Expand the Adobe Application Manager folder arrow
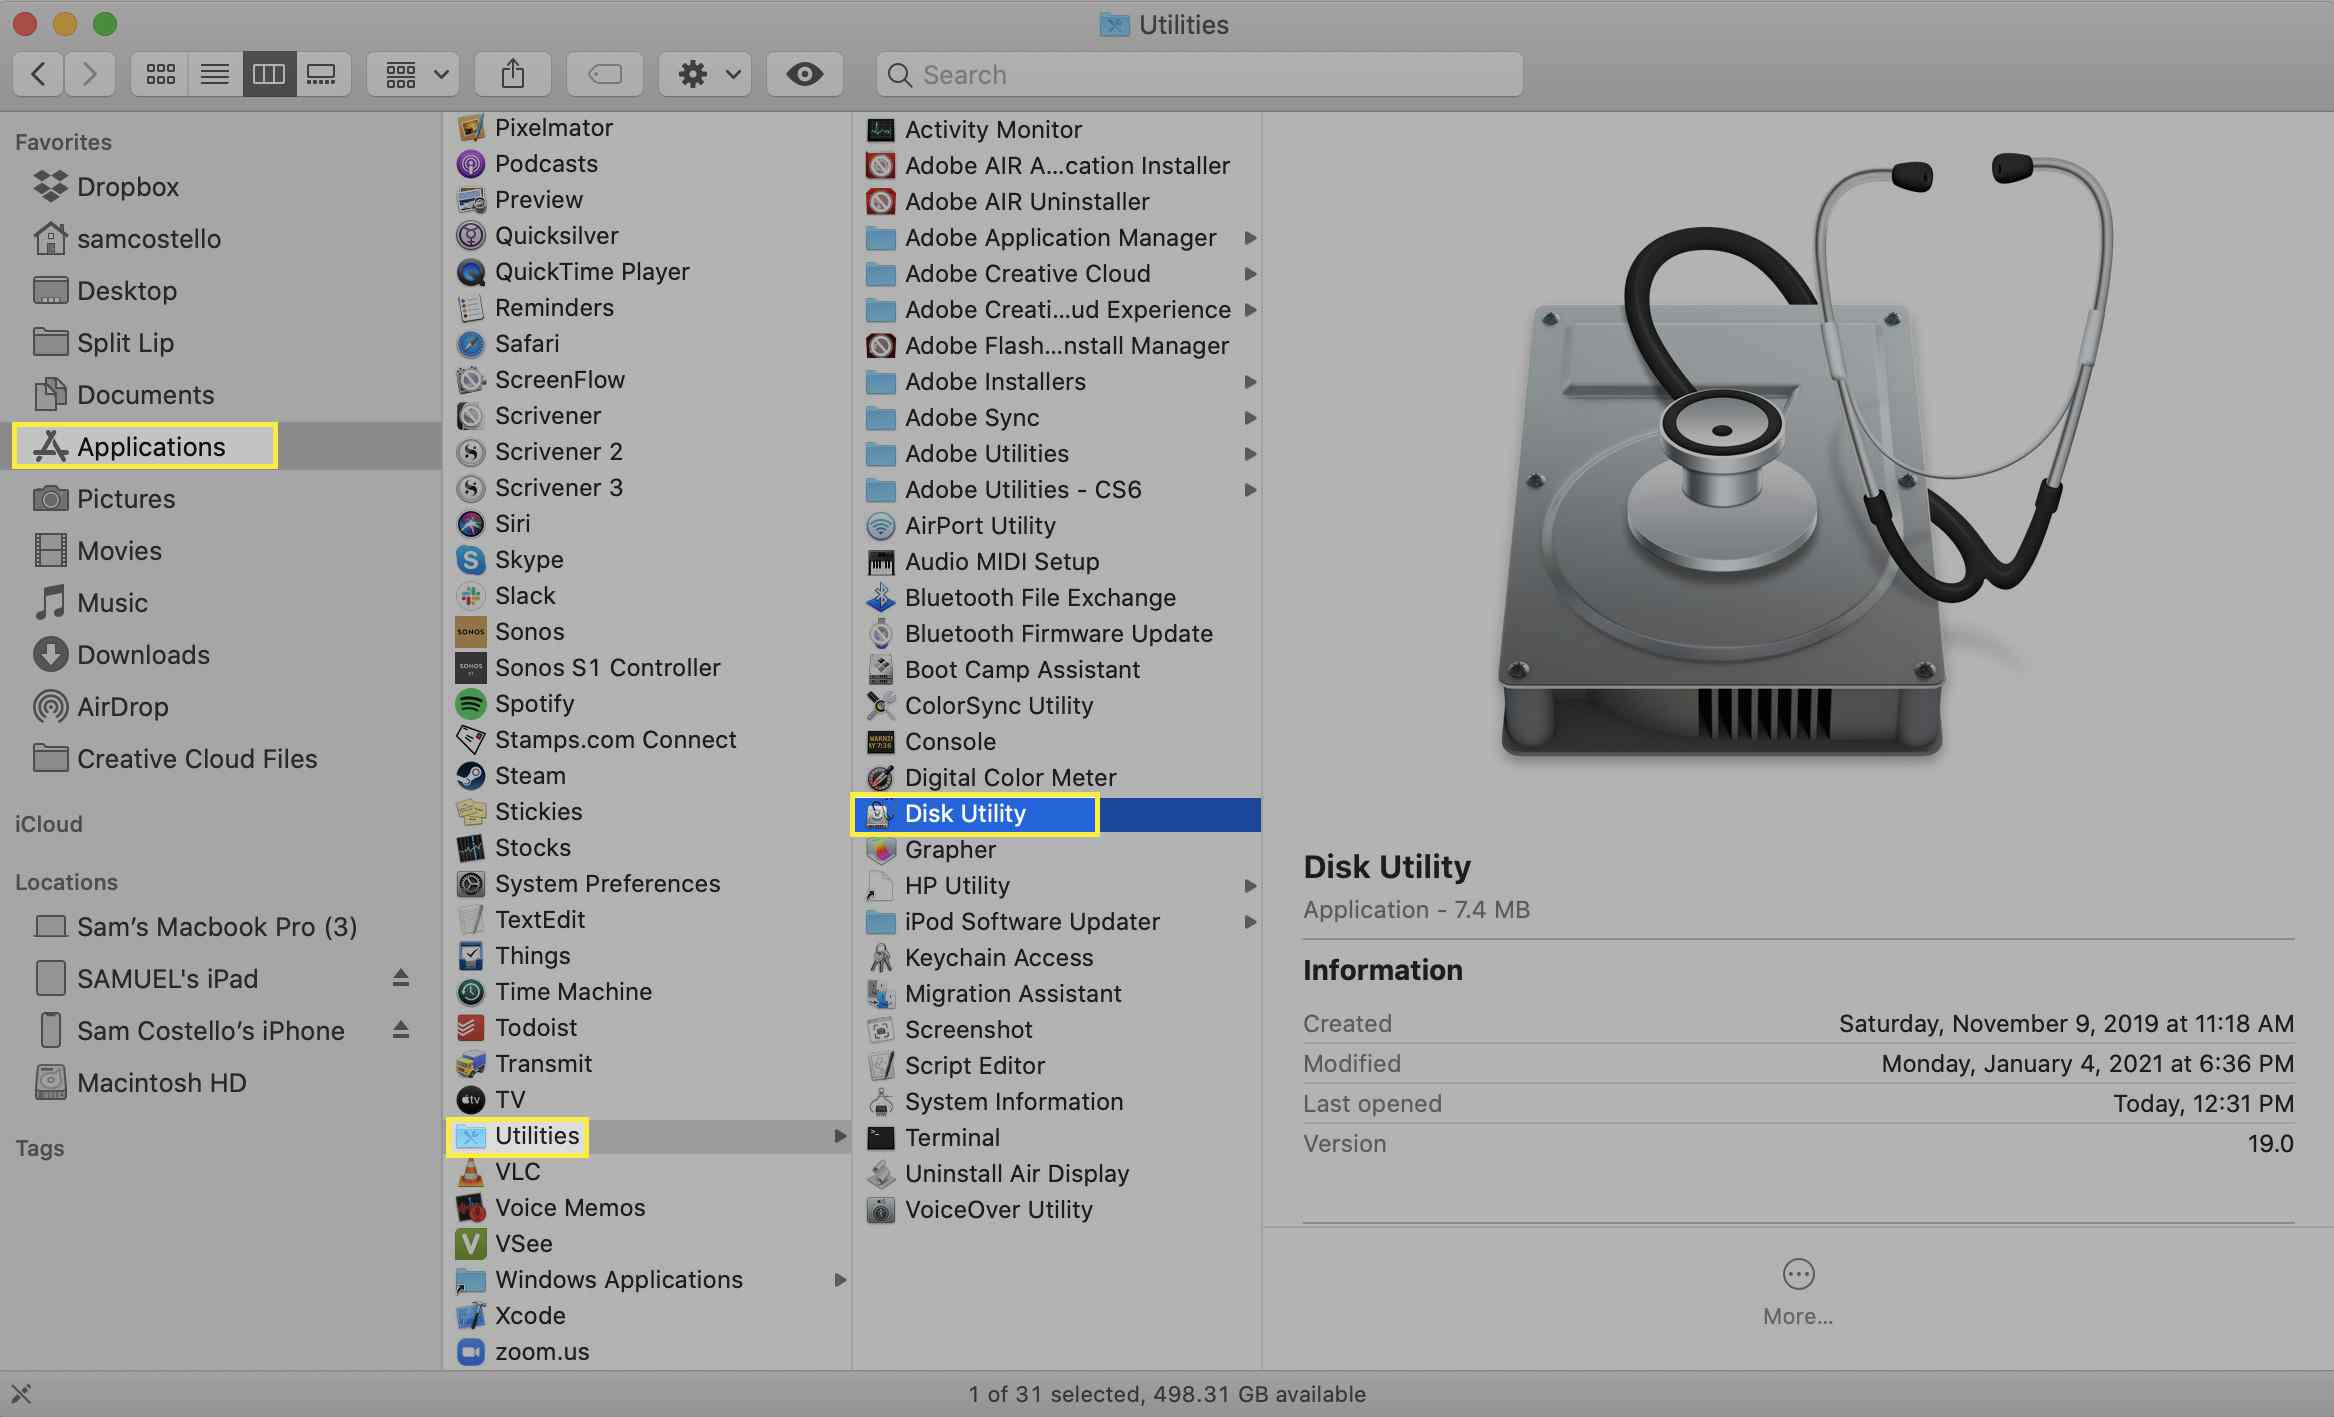The image size is (2334, 1417). tap(1250, 238)
